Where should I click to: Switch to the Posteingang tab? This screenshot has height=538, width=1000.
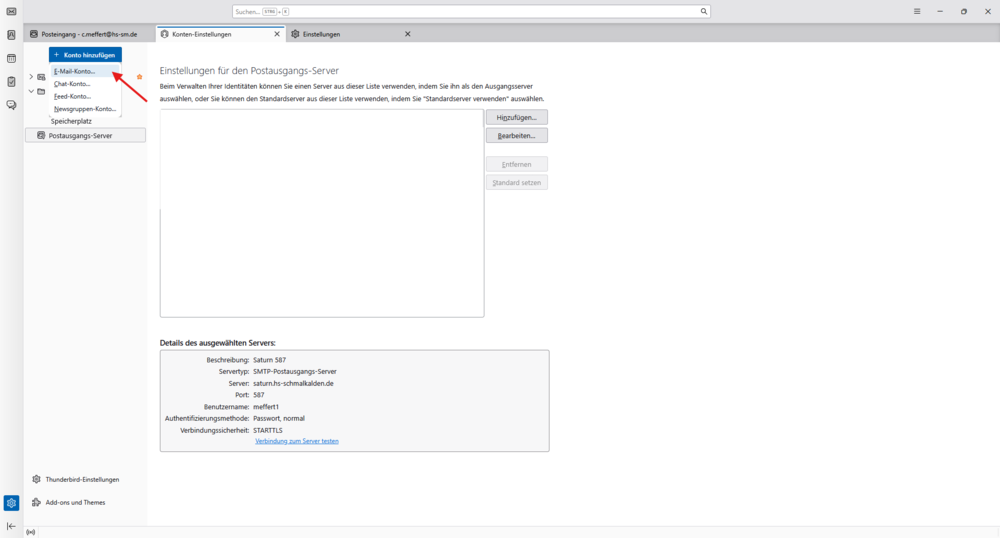[90, 34]
